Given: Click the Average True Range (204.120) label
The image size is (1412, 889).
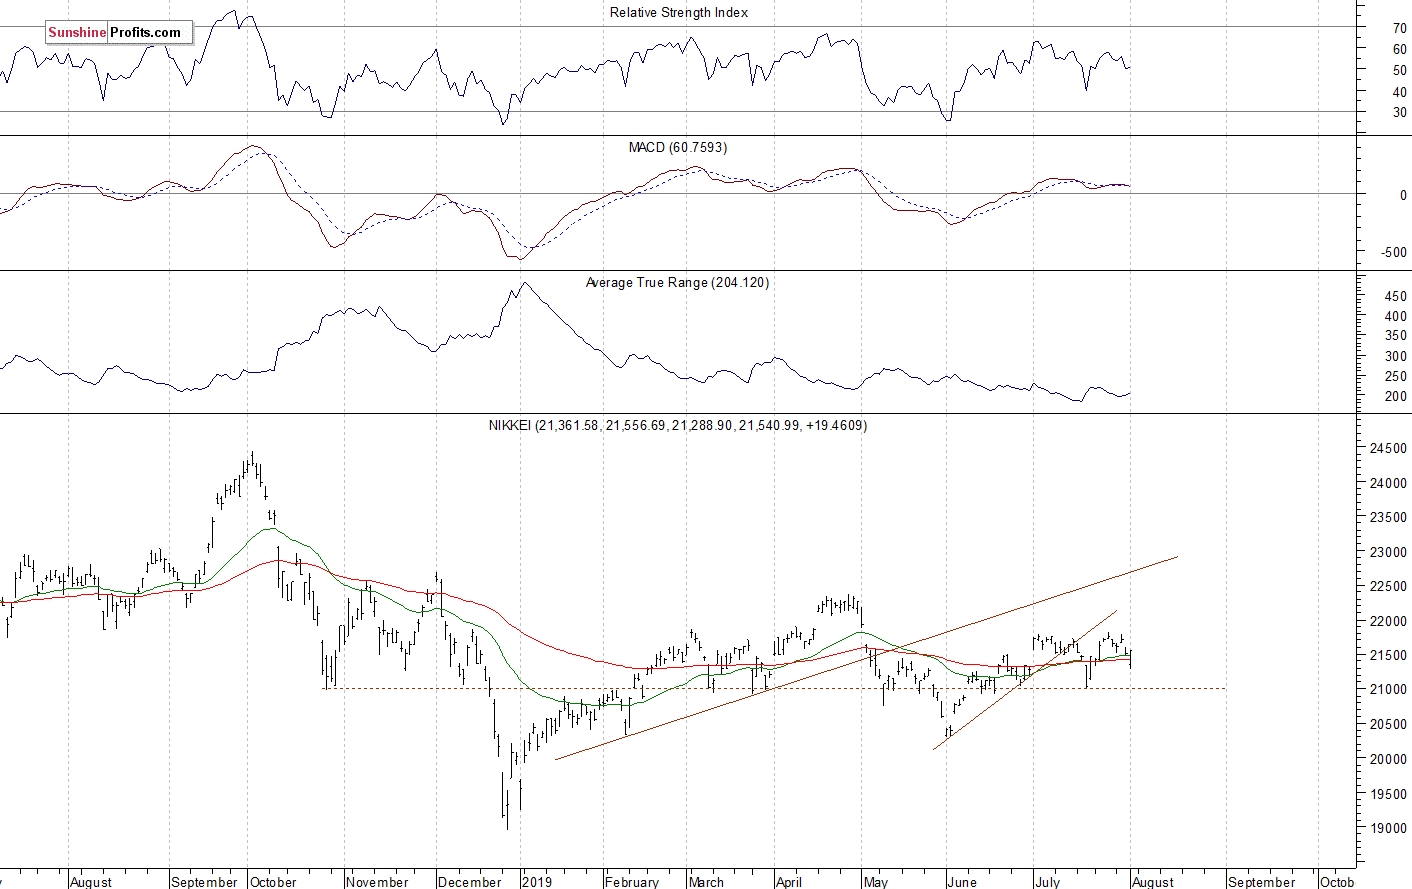Looking at the screenshot, I should (677, 282).
